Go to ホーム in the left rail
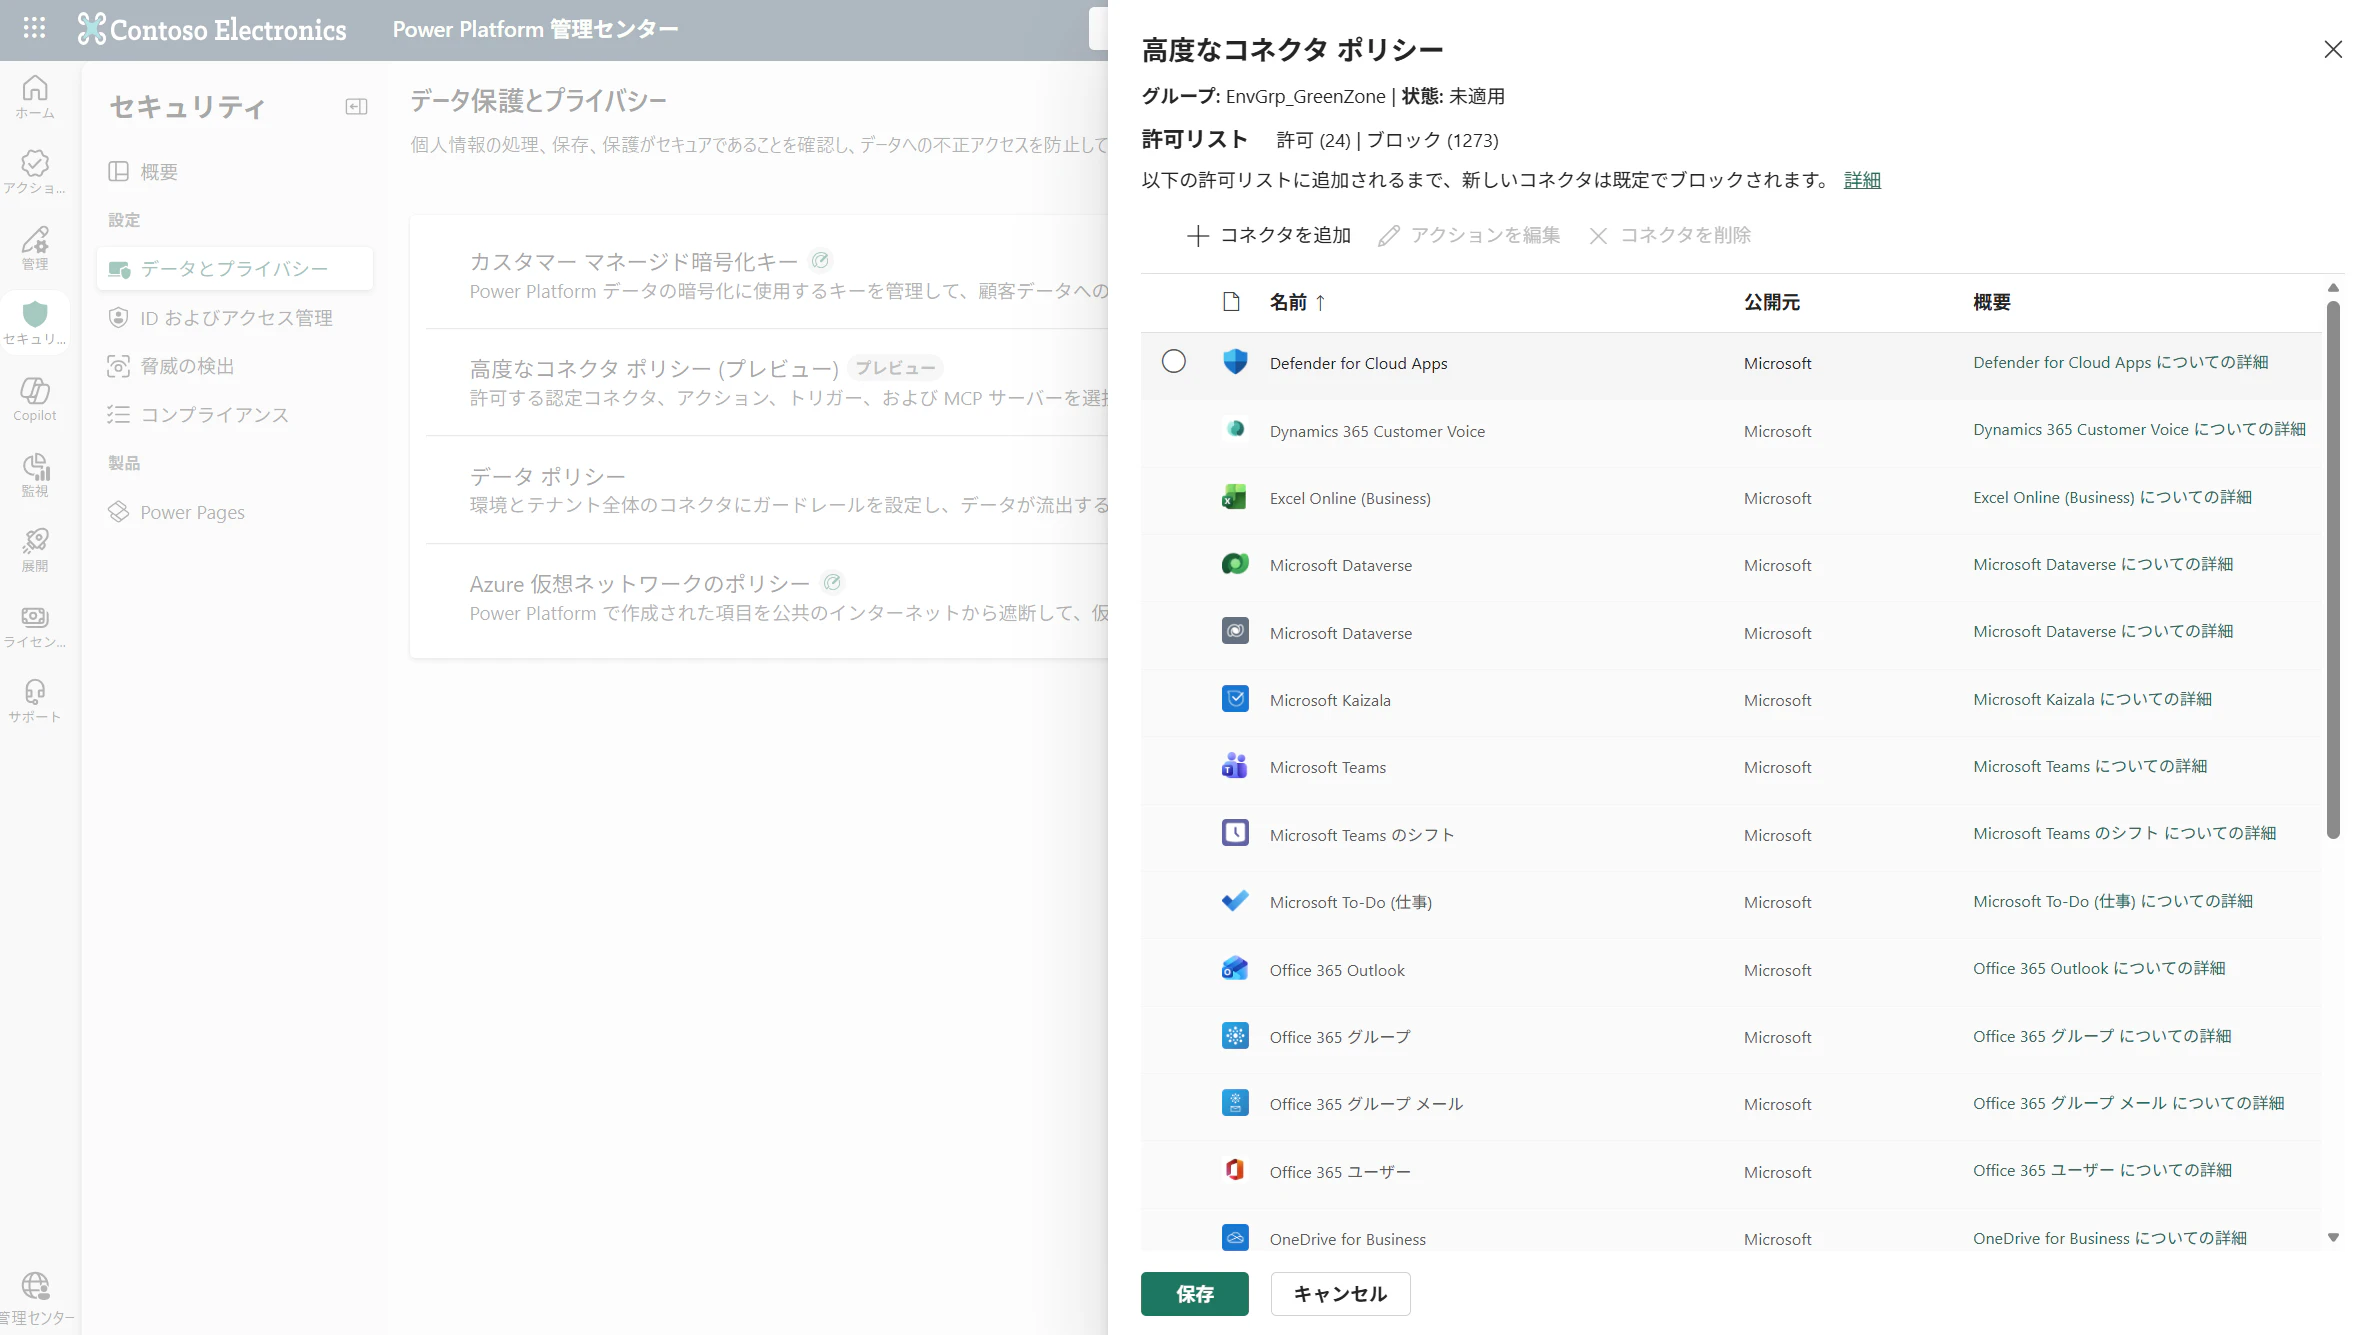 point(35,97)
